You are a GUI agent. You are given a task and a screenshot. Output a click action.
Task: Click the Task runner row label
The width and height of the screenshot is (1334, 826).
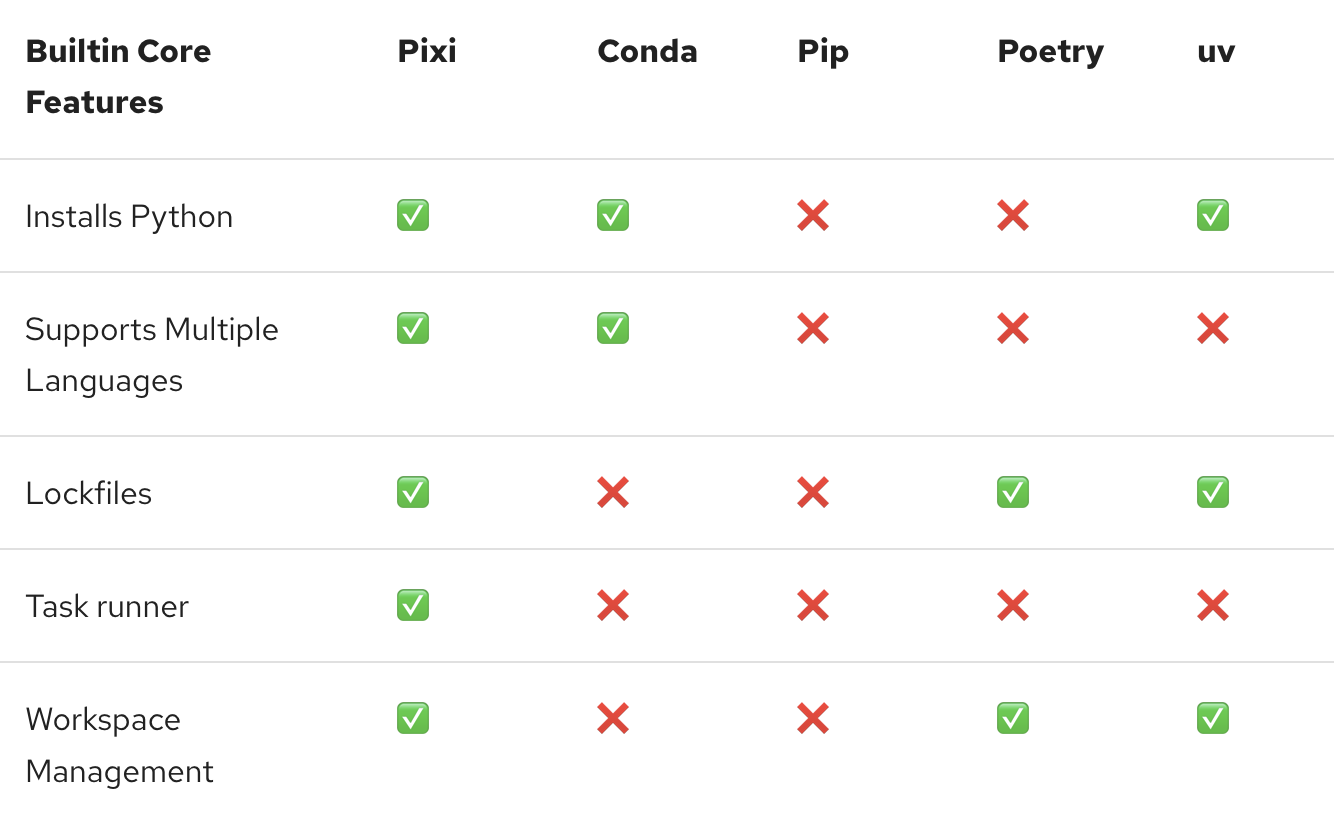[x=107, y=606]
